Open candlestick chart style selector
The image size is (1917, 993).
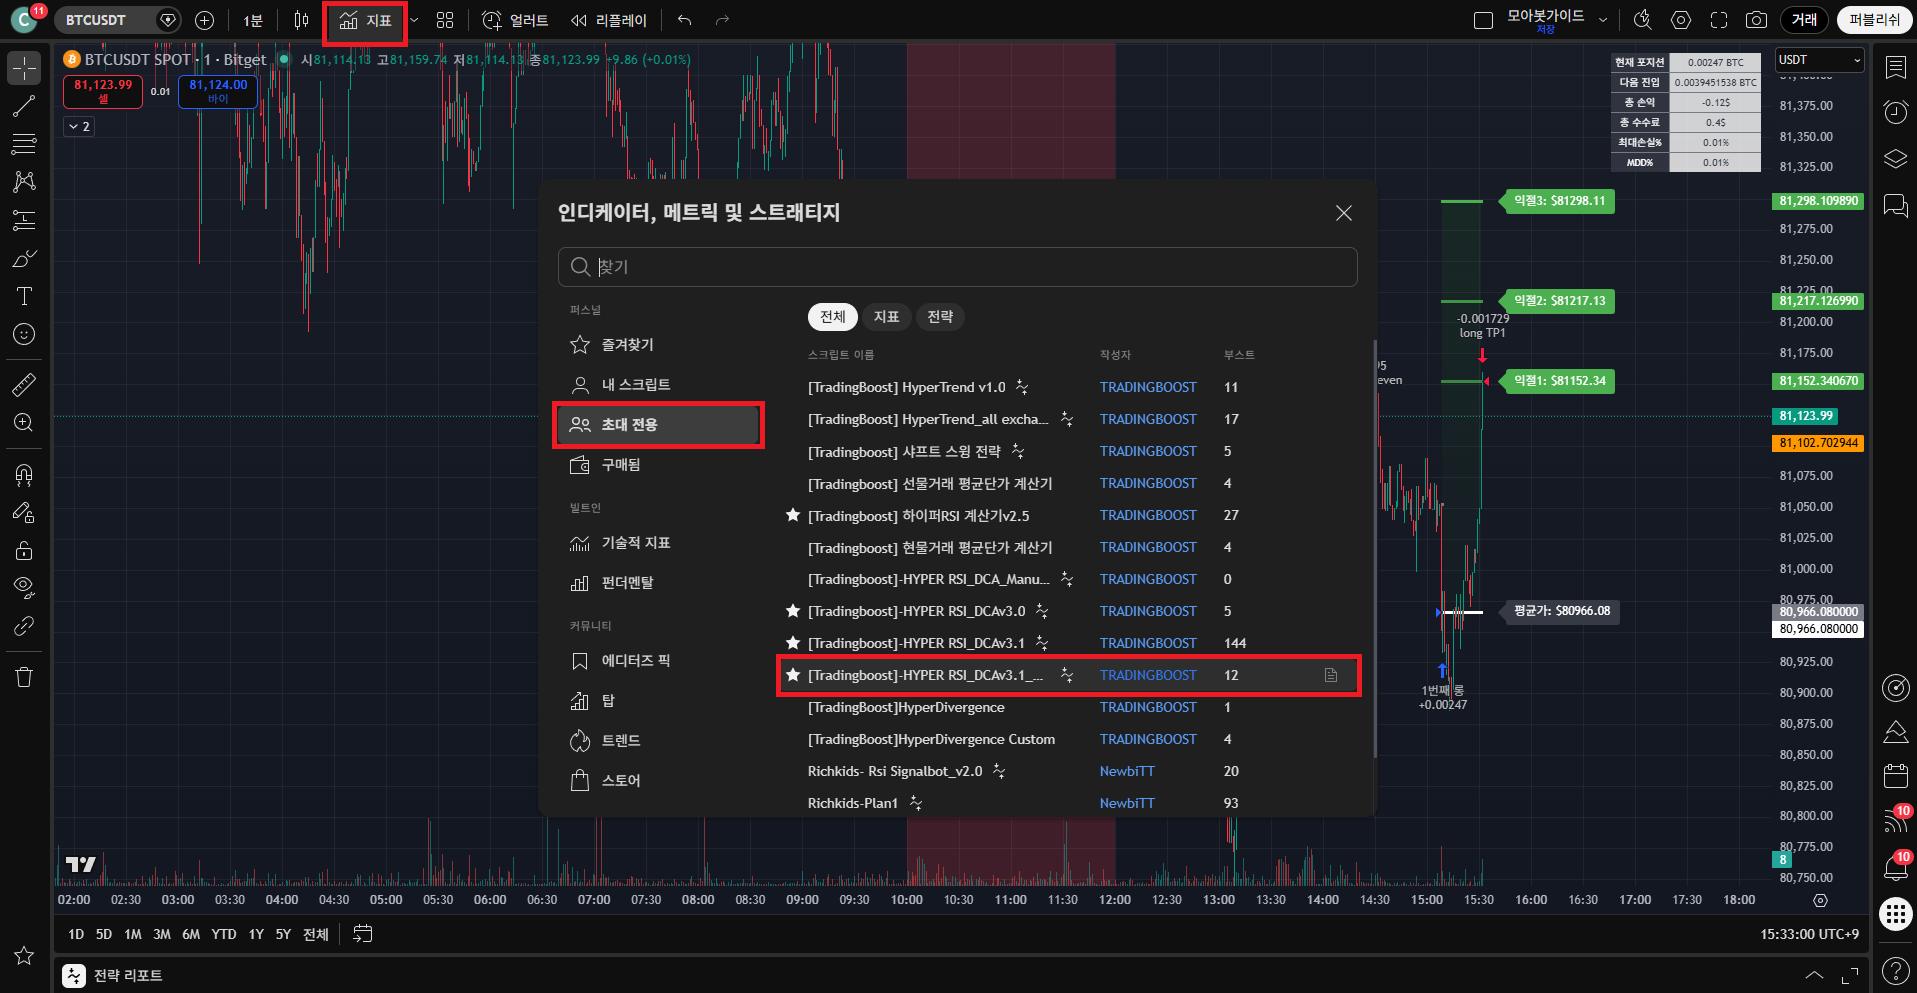pos(301,20)
